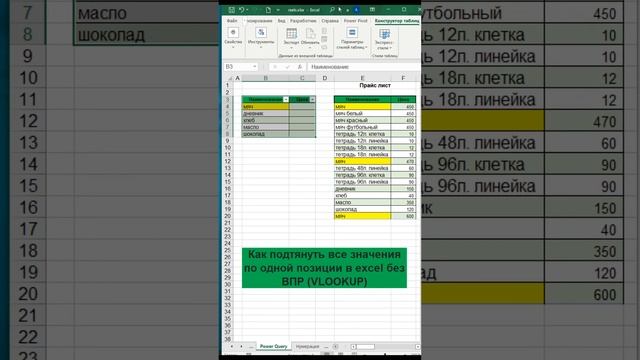Image resolution: width=640 pixels, height=360 pixels.
Task: Click the Save icon in the title bar
Action: click(x=231, y=10)
